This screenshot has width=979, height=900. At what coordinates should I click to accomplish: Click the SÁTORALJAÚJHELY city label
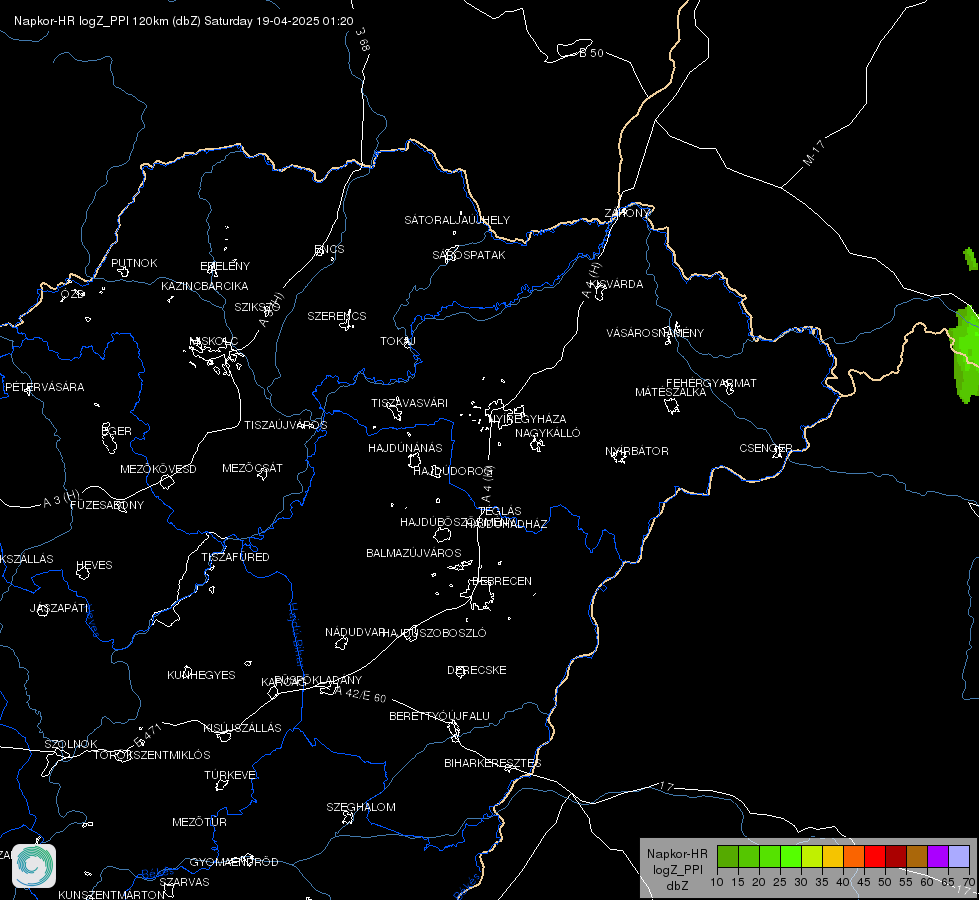click(x=457, y=220)
